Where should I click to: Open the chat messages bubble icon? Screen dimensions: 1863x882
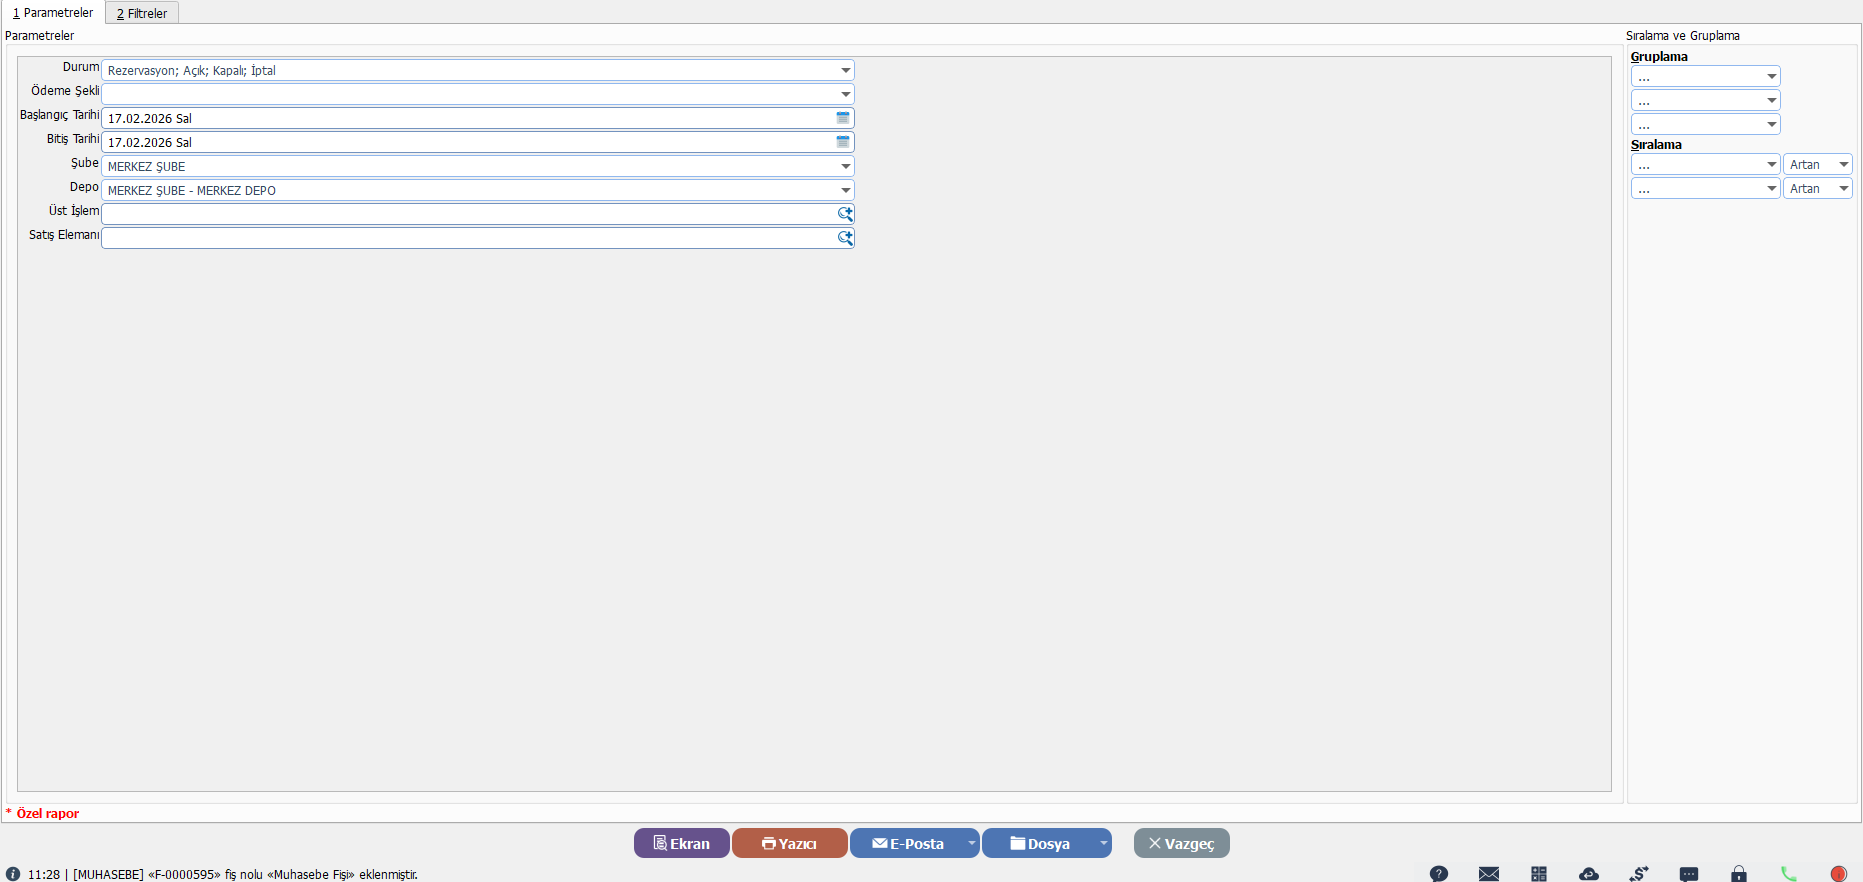pos(1689,873)
